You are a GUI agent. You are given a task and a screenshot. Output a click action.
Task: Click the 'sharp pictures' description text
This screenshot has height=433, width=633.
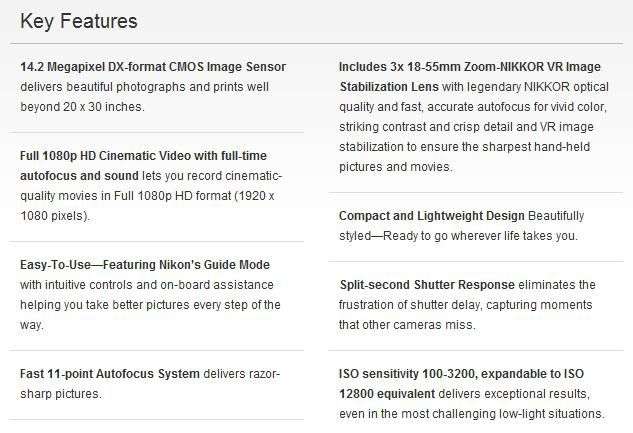click(x=61, y=394)
